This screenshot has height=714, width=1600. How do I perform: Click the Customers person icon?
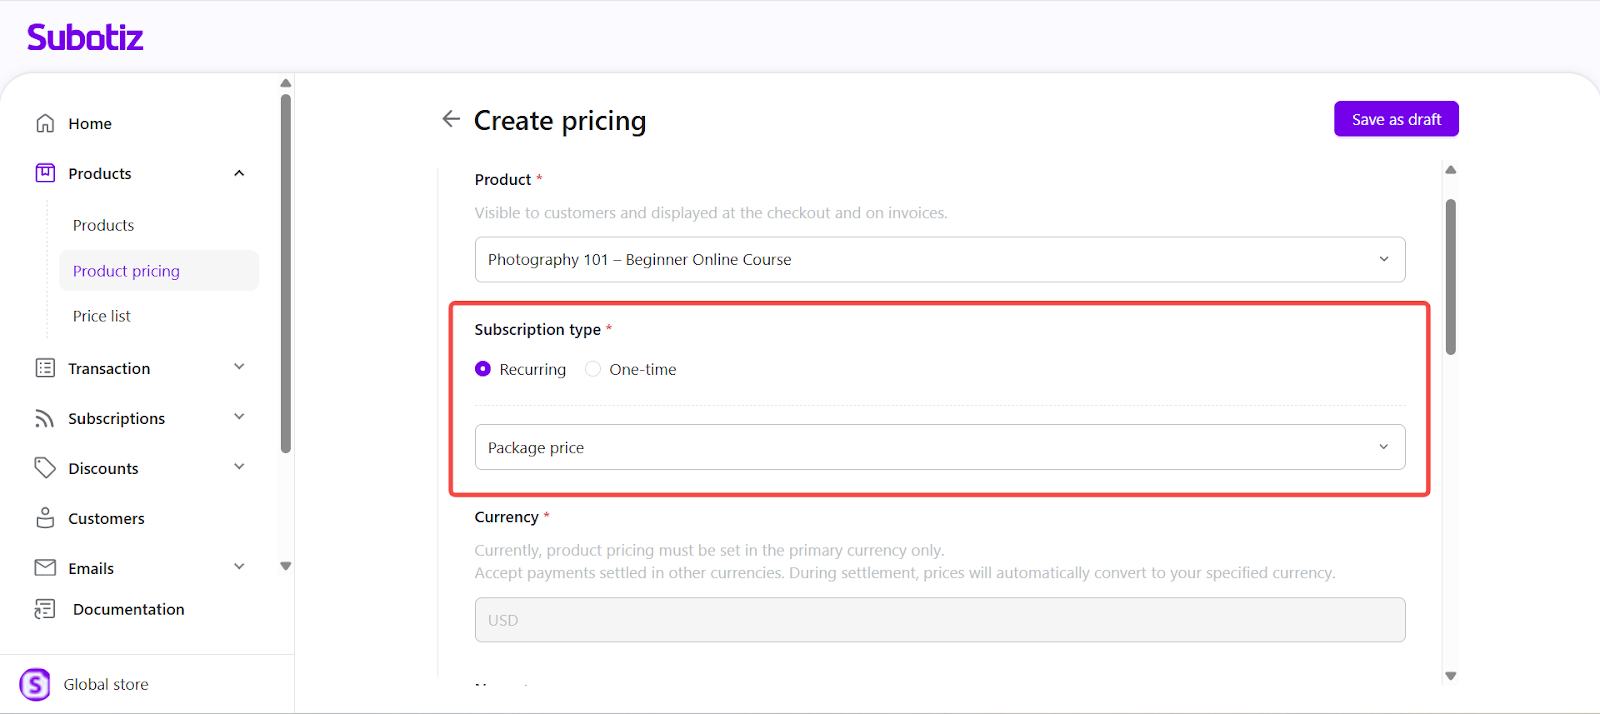45,518
